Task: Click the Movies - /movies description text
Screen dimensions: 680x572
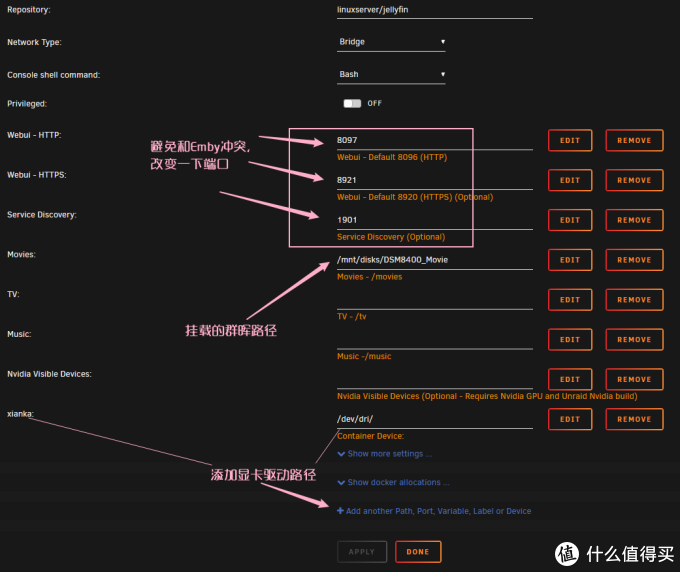Action: pyautogui.click(x=369, y=277)
